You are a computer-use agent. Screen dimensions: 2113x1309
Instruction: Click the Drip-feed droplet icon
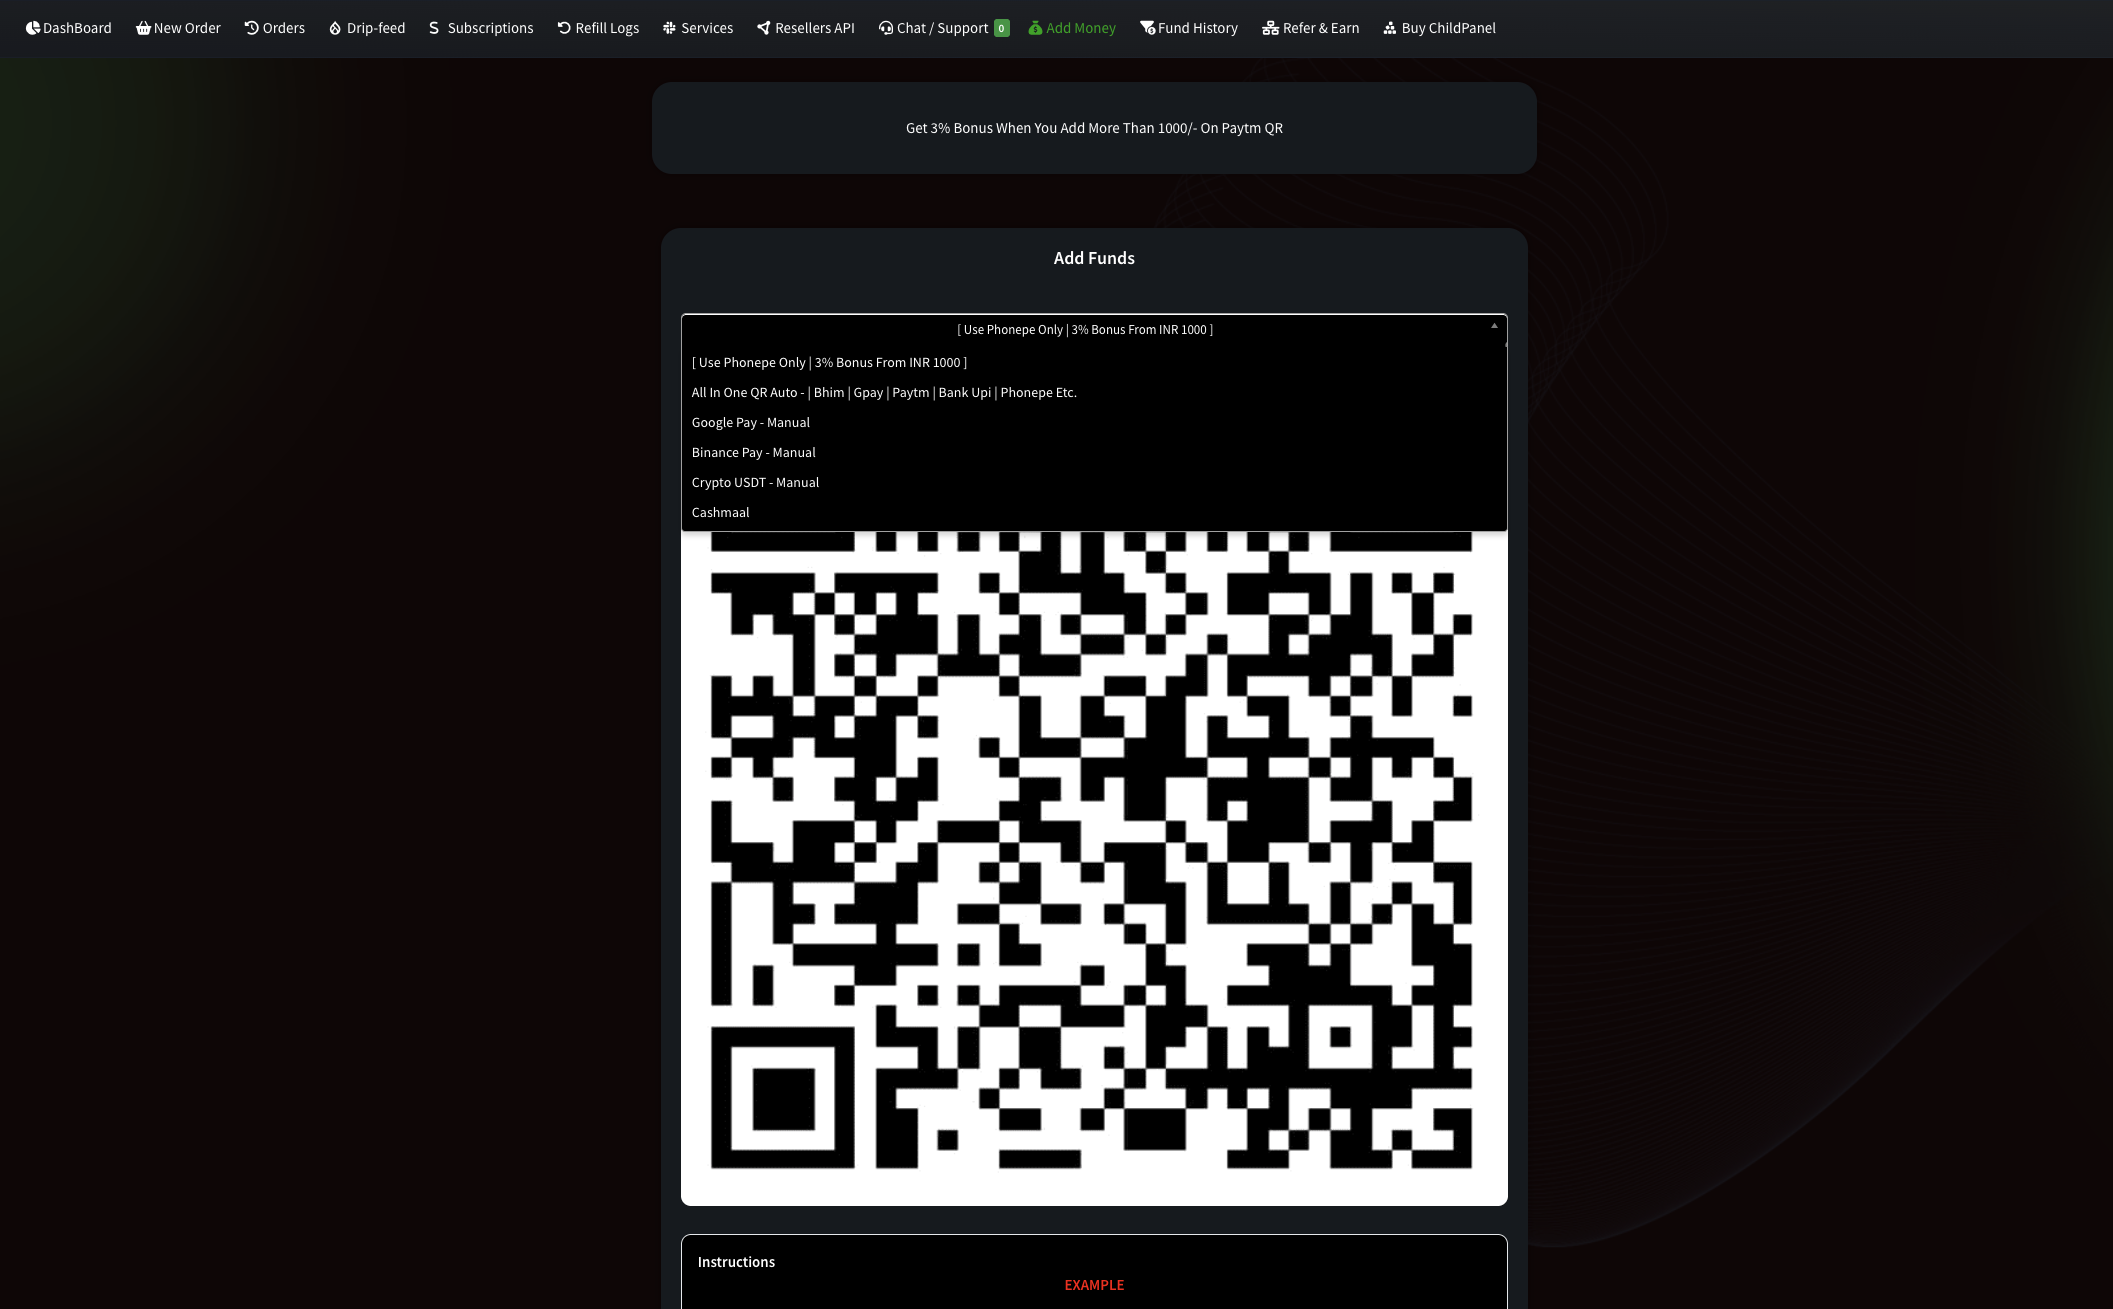tap(335, 28)
